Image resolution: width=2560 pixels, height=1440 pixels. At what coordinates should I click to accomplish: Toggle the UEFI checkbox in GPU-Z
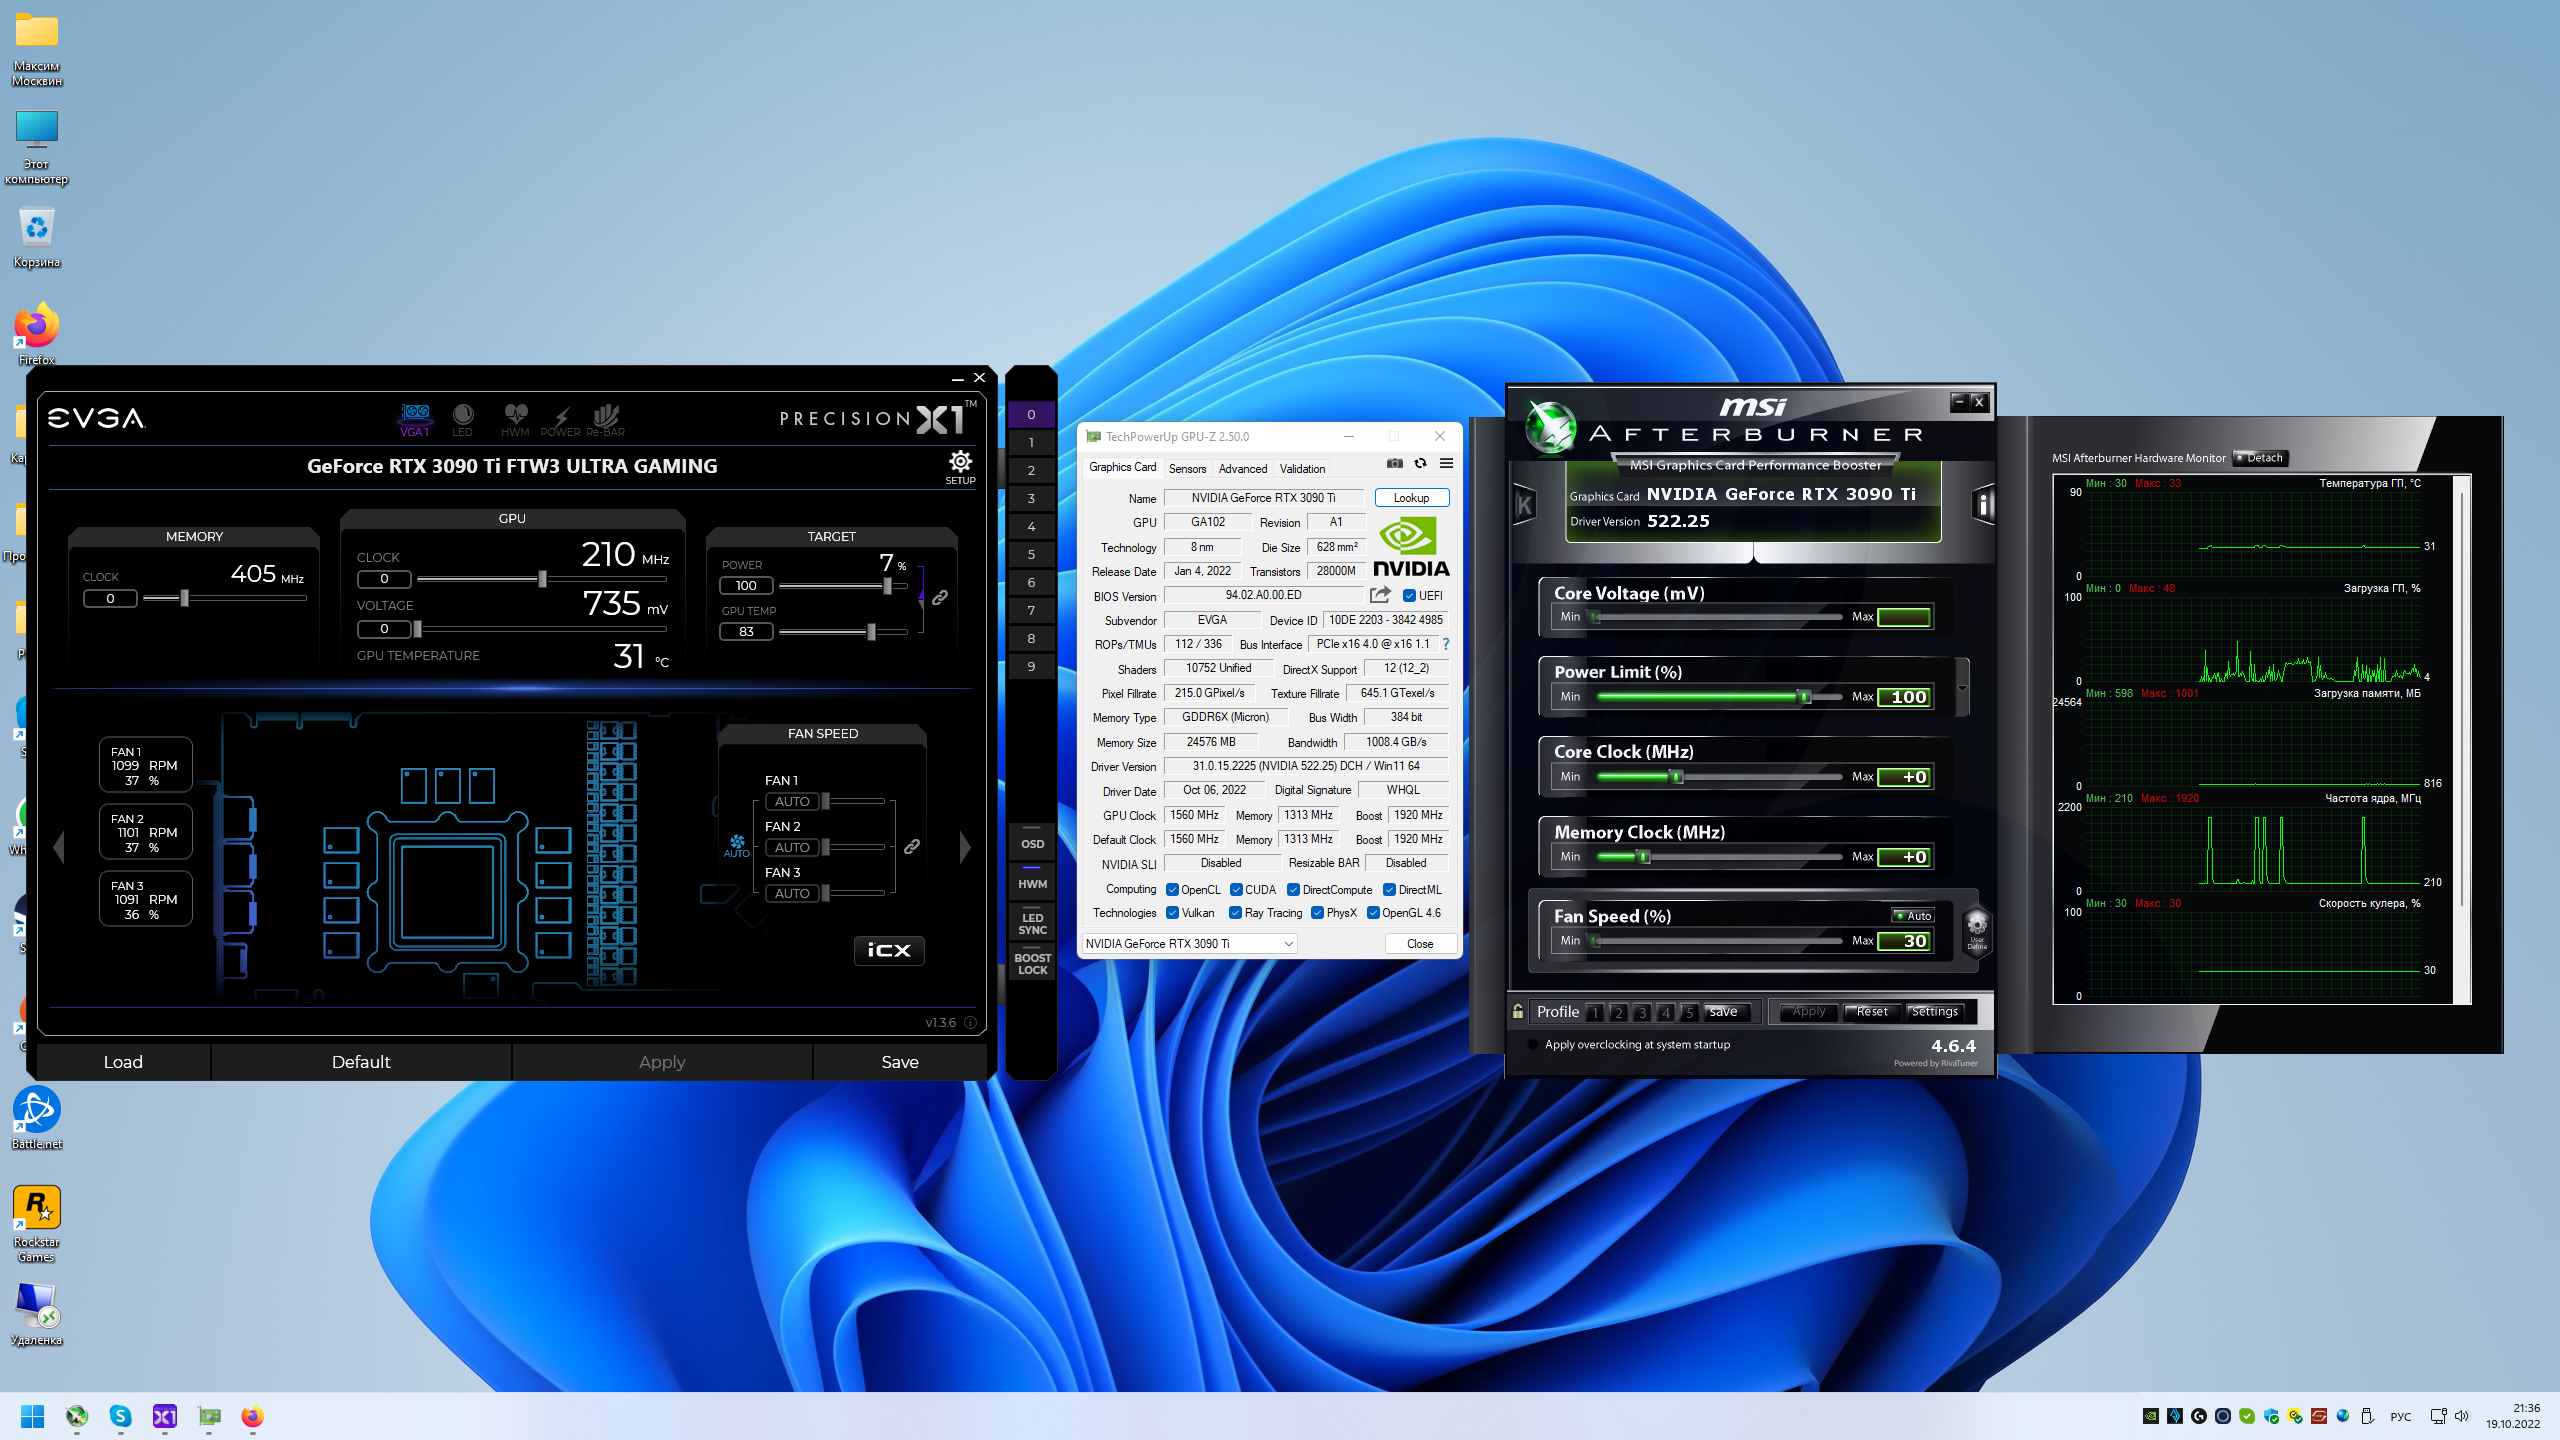tap(1409, 596)
